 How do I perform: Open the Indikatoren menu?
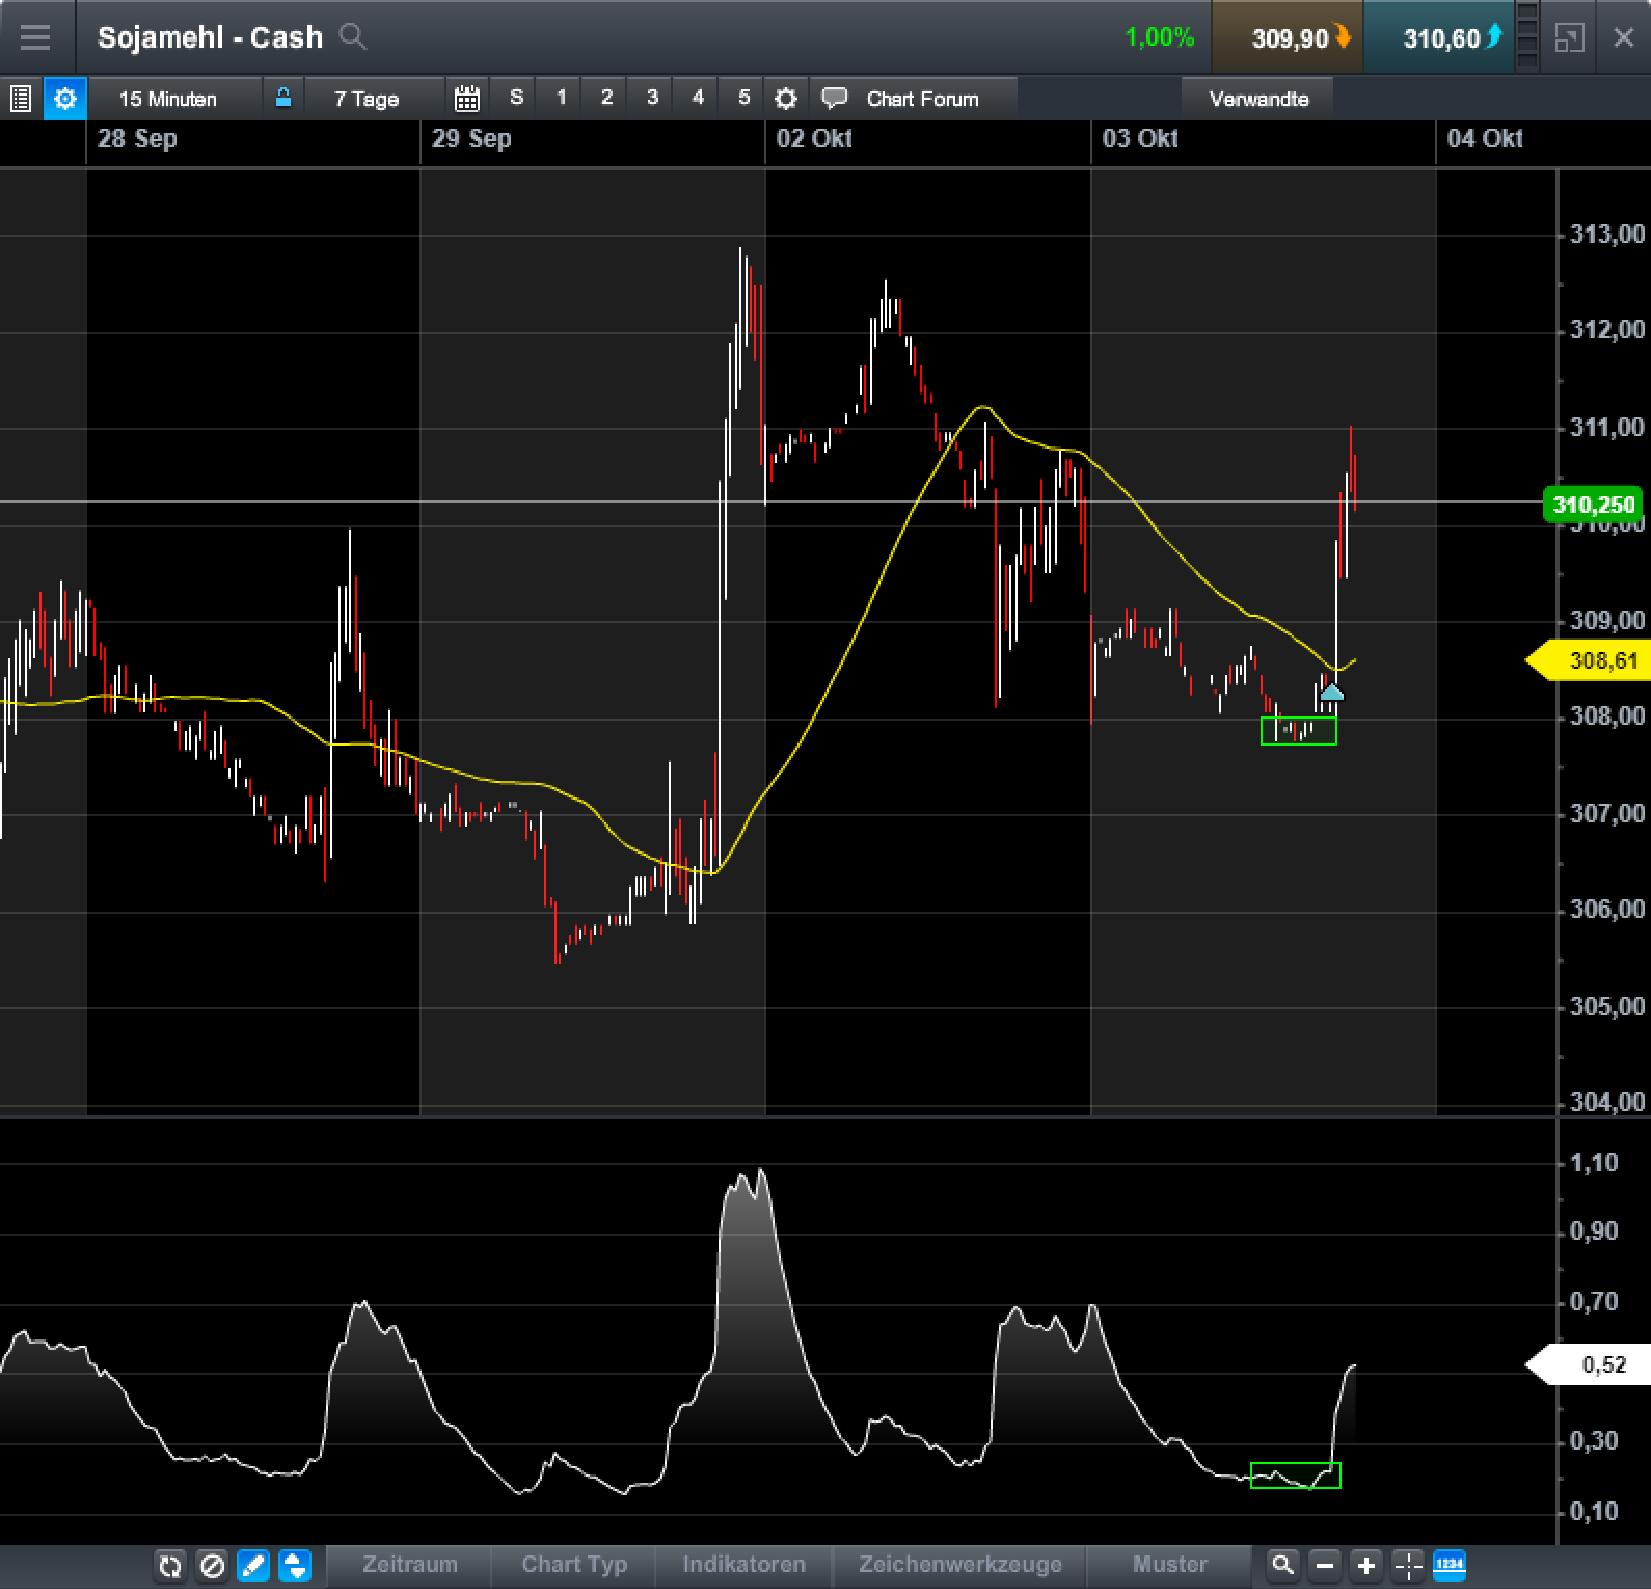pos(743,1565)
